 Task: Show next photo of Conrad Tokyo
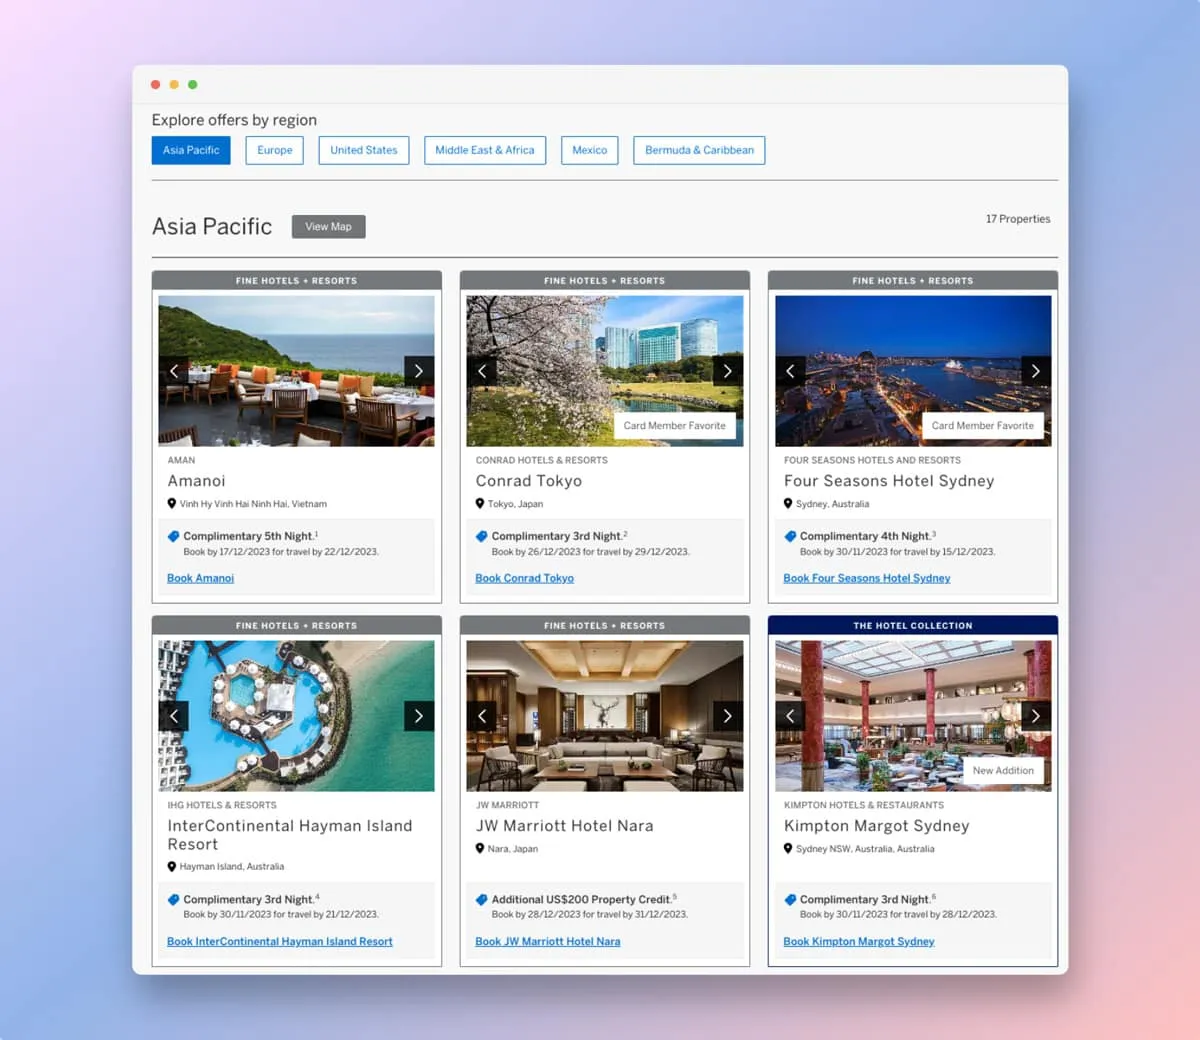point(728,371)
